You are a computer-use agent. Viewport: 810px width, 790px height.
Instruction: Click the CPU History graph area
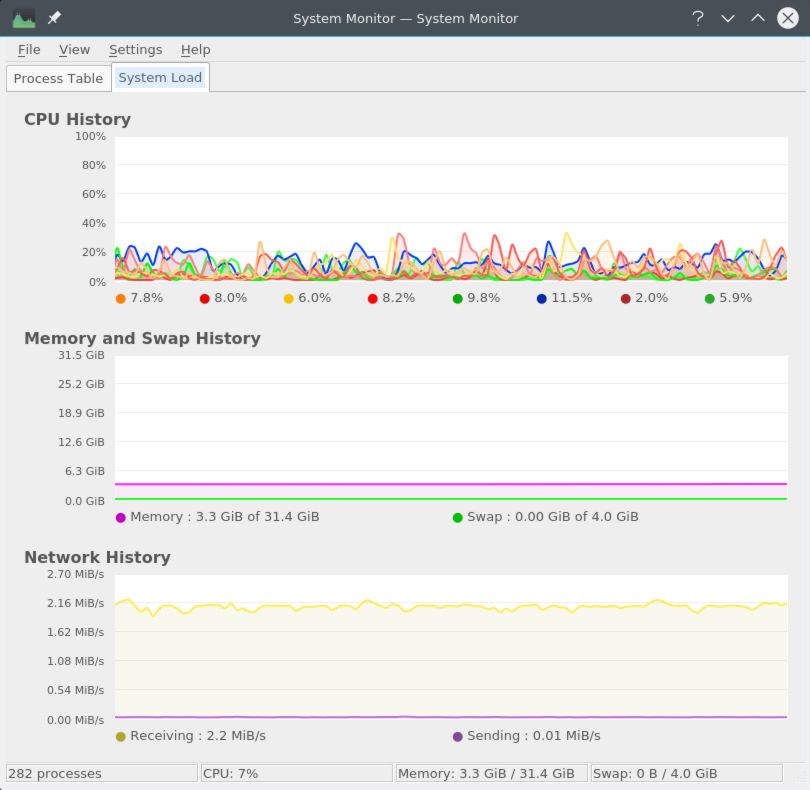[451, 209]
